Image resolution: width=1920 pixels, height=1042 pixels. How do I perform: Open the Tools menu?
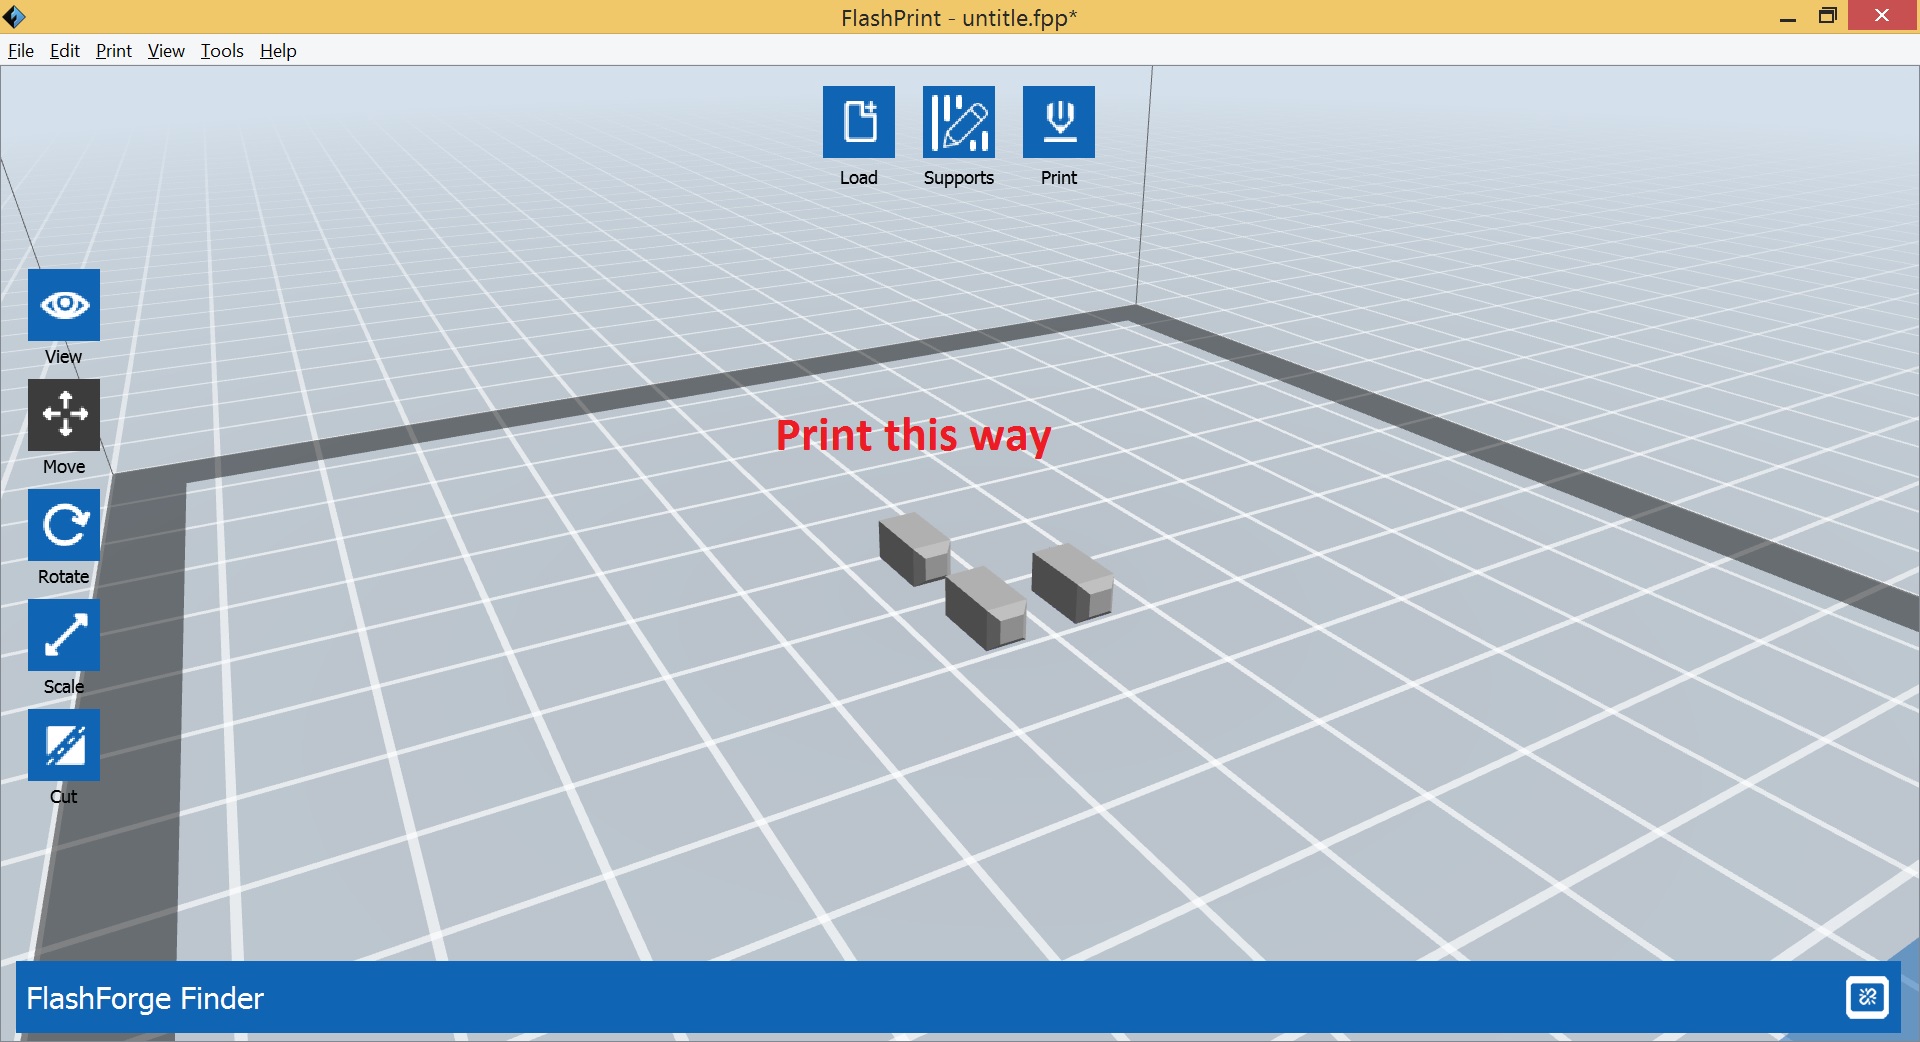point(222,51)
